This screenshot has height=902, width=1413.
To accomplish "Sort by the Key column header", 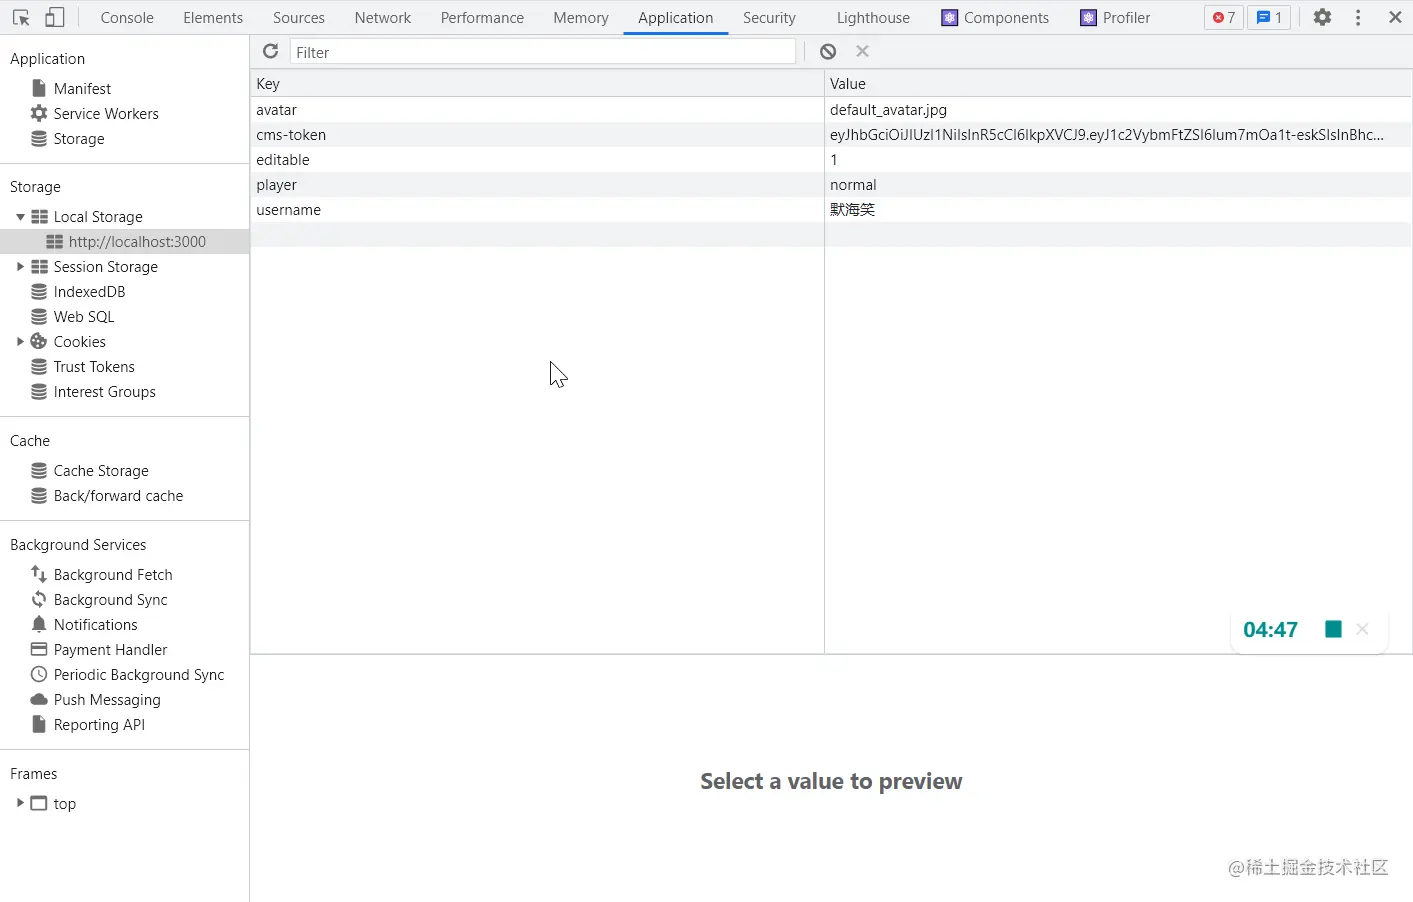I will click(x=537, y=84).
